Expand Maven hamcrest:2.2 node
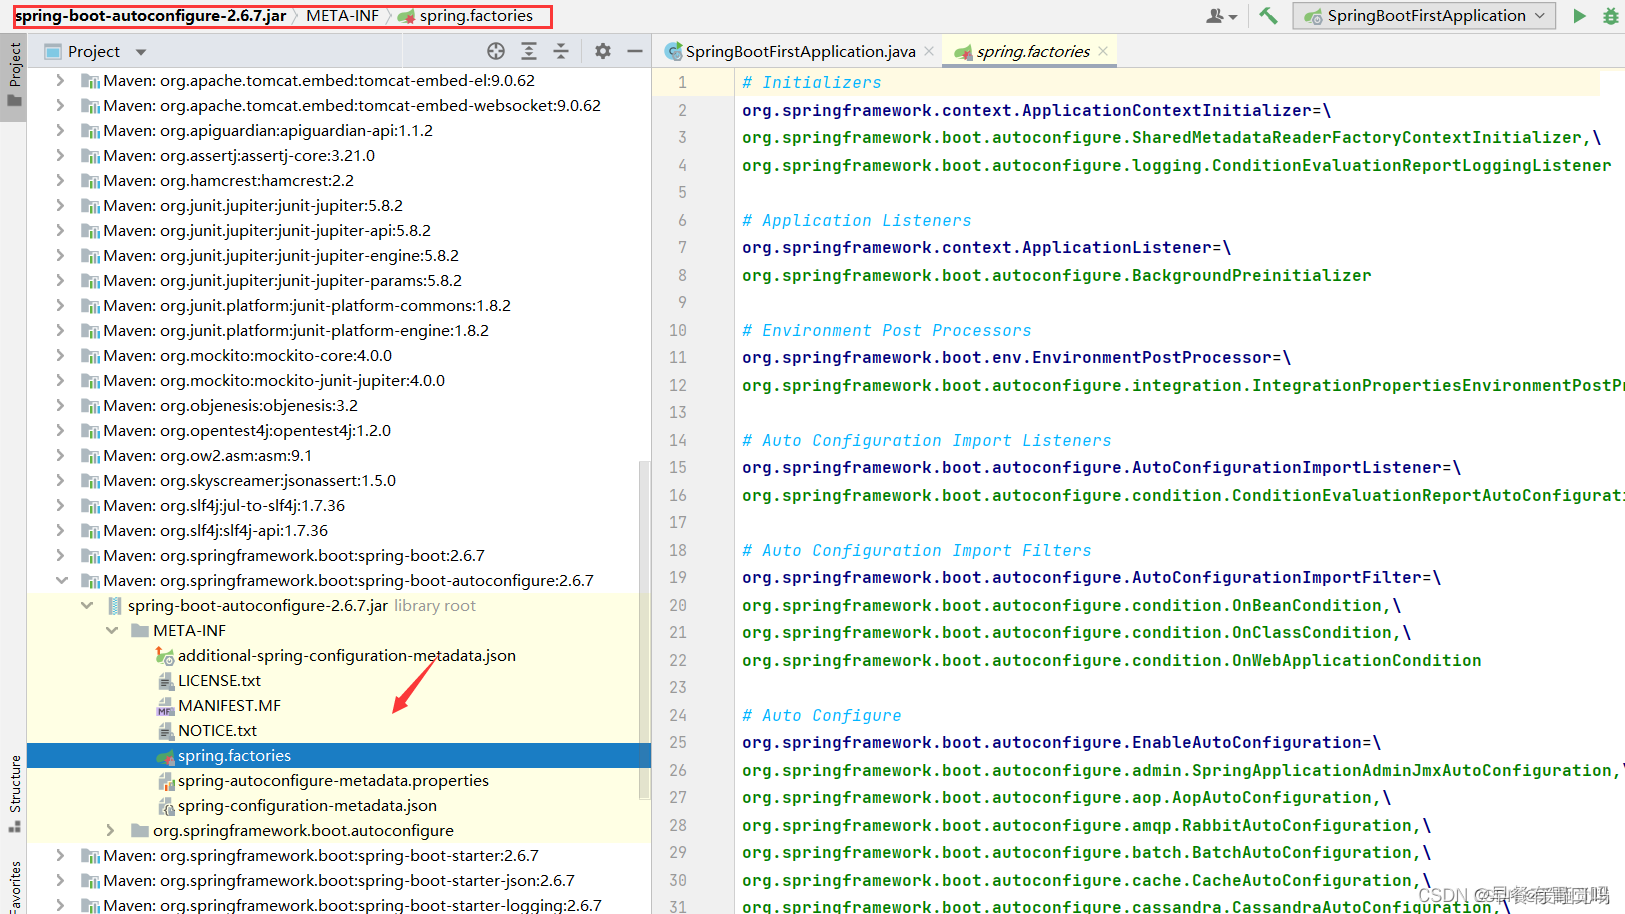This screenshot has height=914, width=1625. (60, 180)
